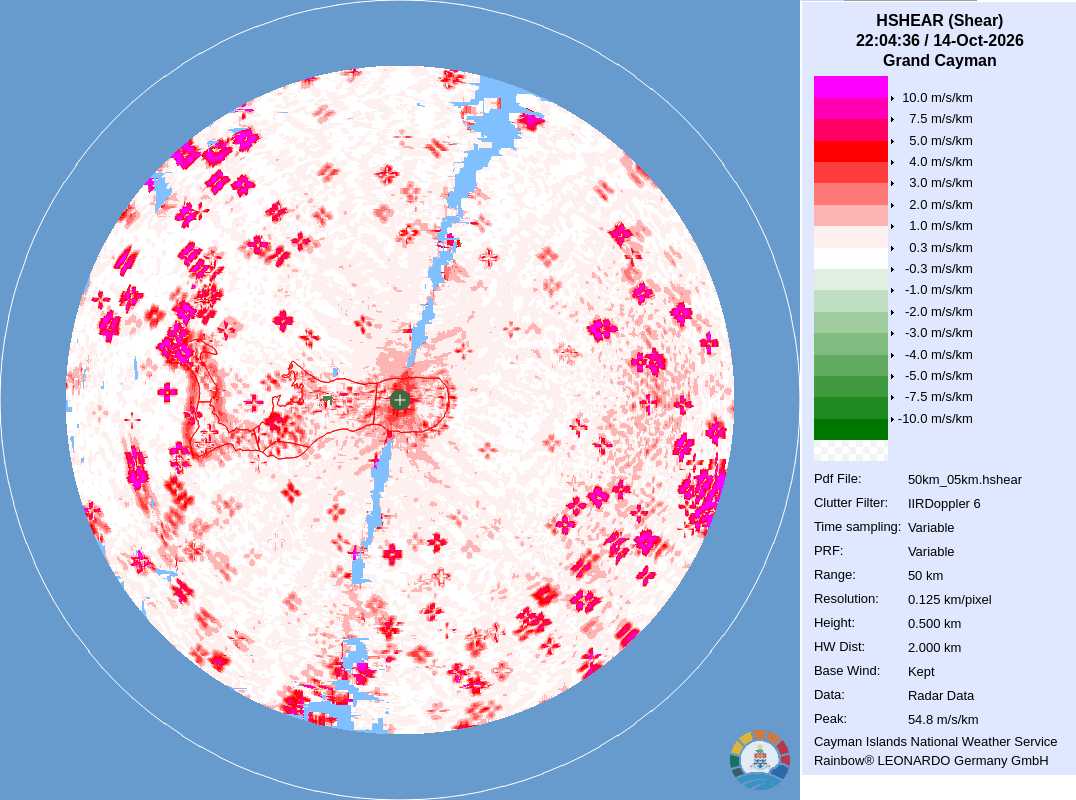Viewport: 1076px width, 800px height.
Task: Click the Cayman Islands National Weather Service text
Action: [x=935, y=742]
